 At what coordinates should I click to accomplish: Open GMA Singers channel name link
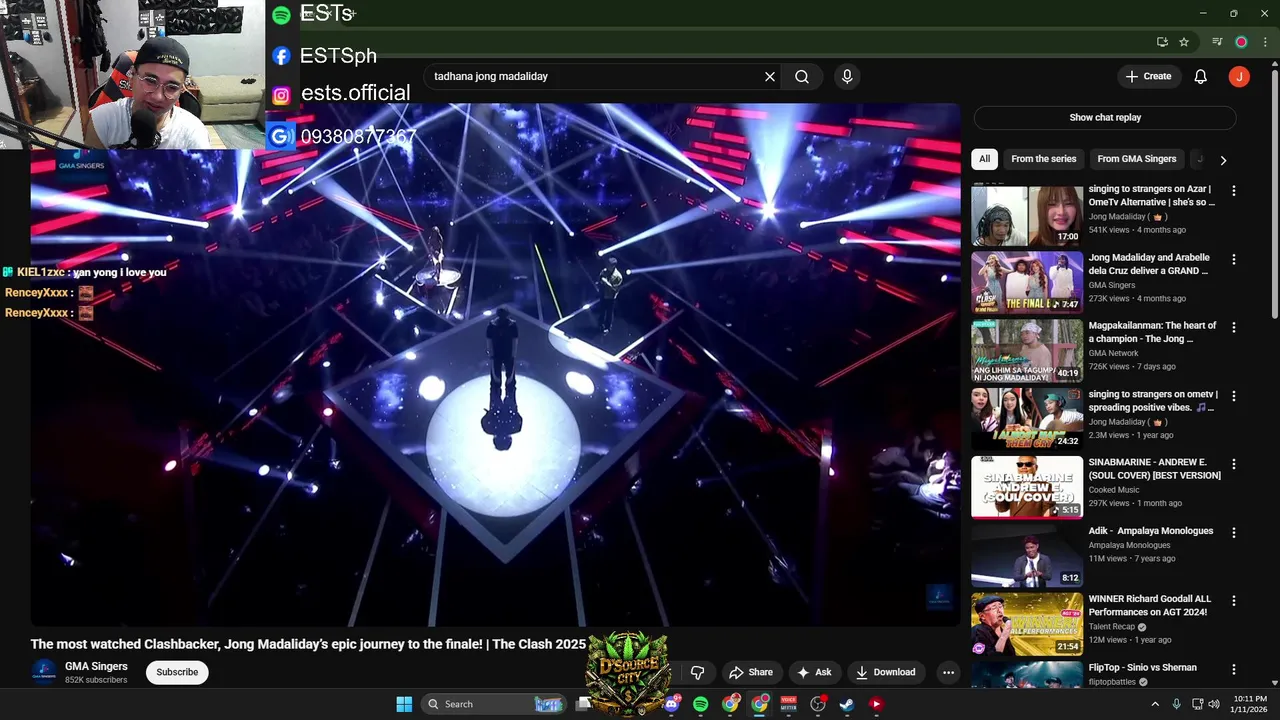tap(96, 666)
